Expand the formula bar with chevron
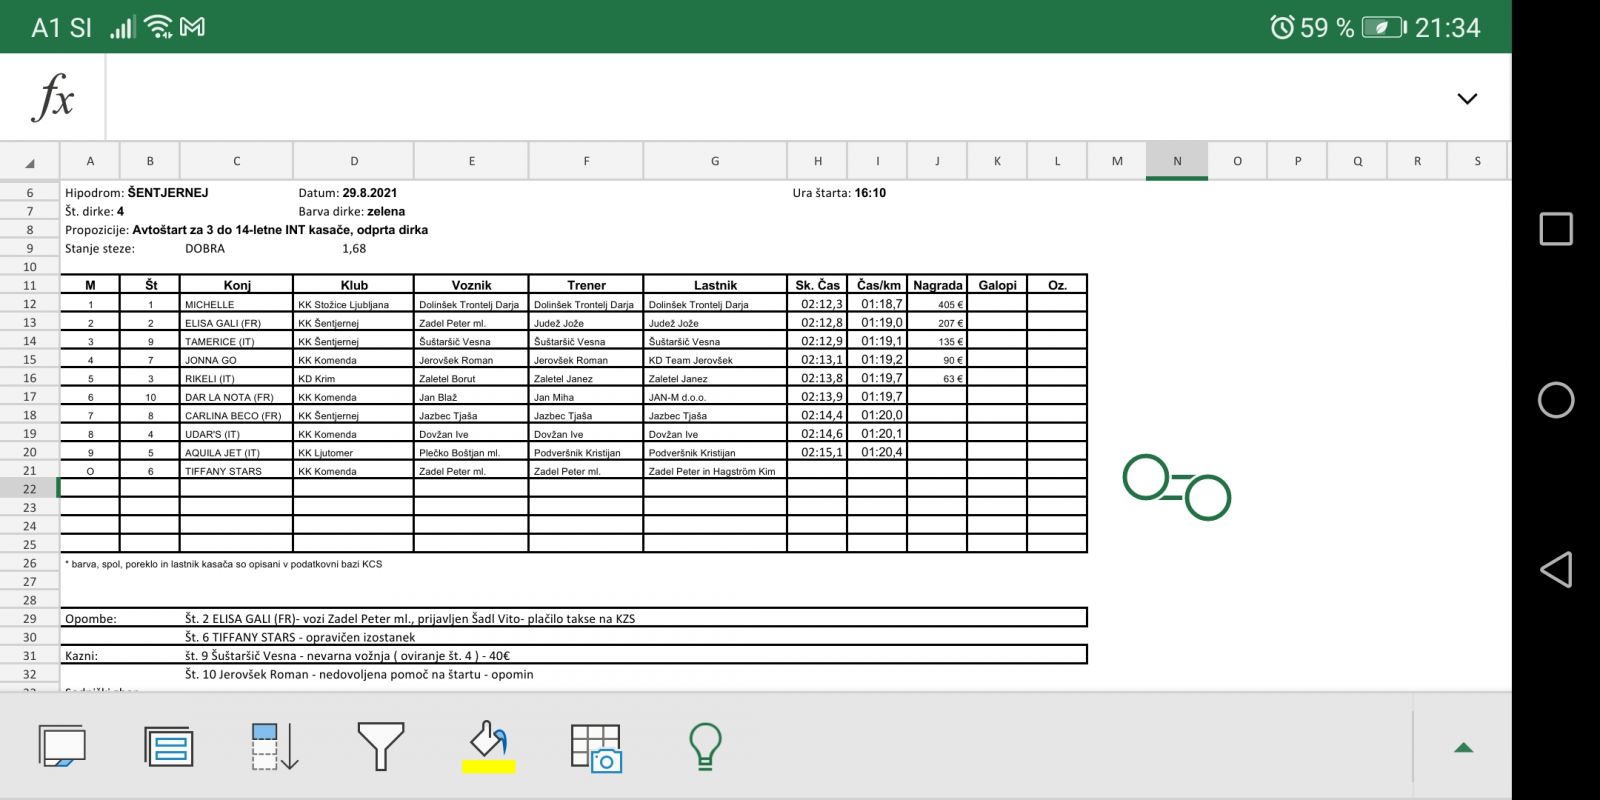 pyautogui.click(x=1467, y=99)
